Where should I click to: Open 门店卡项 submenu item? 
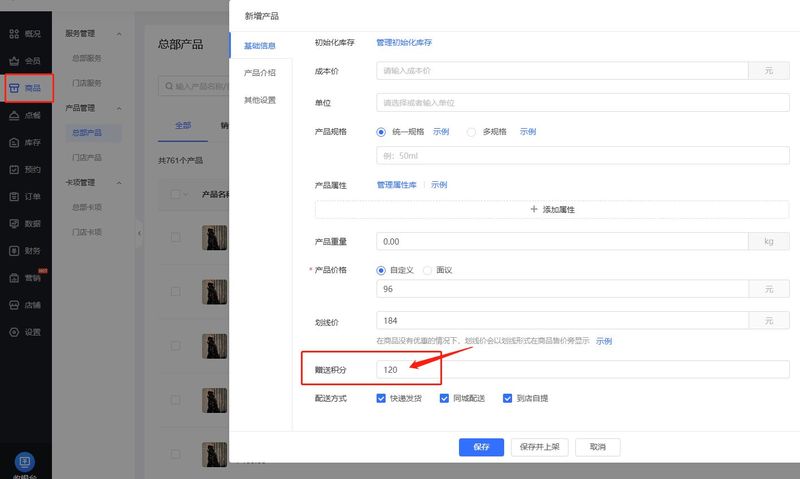click(87, 232)
